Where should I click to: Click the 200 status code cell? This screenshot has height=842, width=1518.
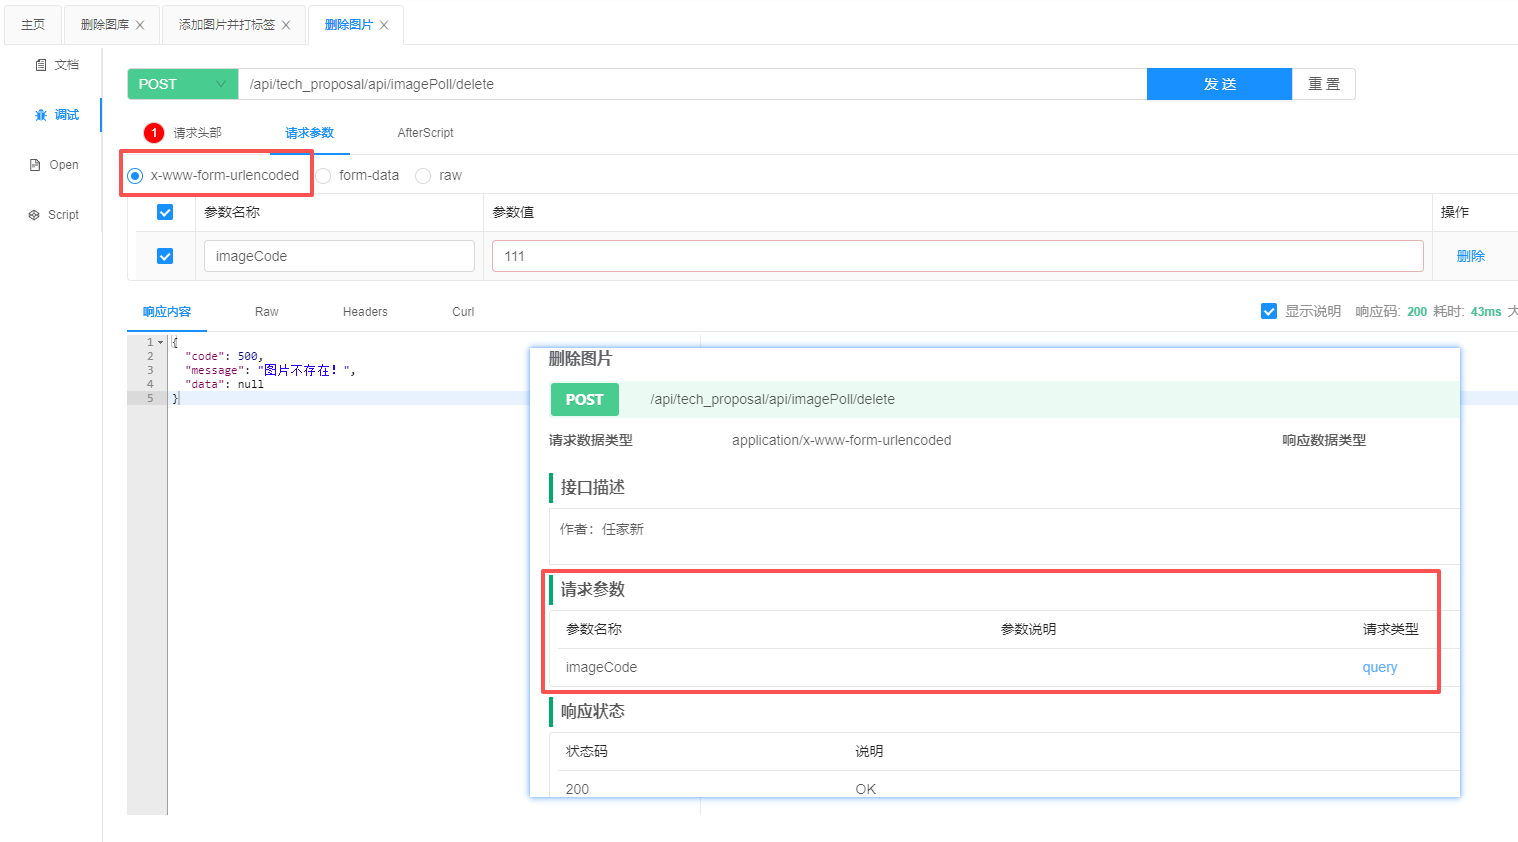(577, 789)
